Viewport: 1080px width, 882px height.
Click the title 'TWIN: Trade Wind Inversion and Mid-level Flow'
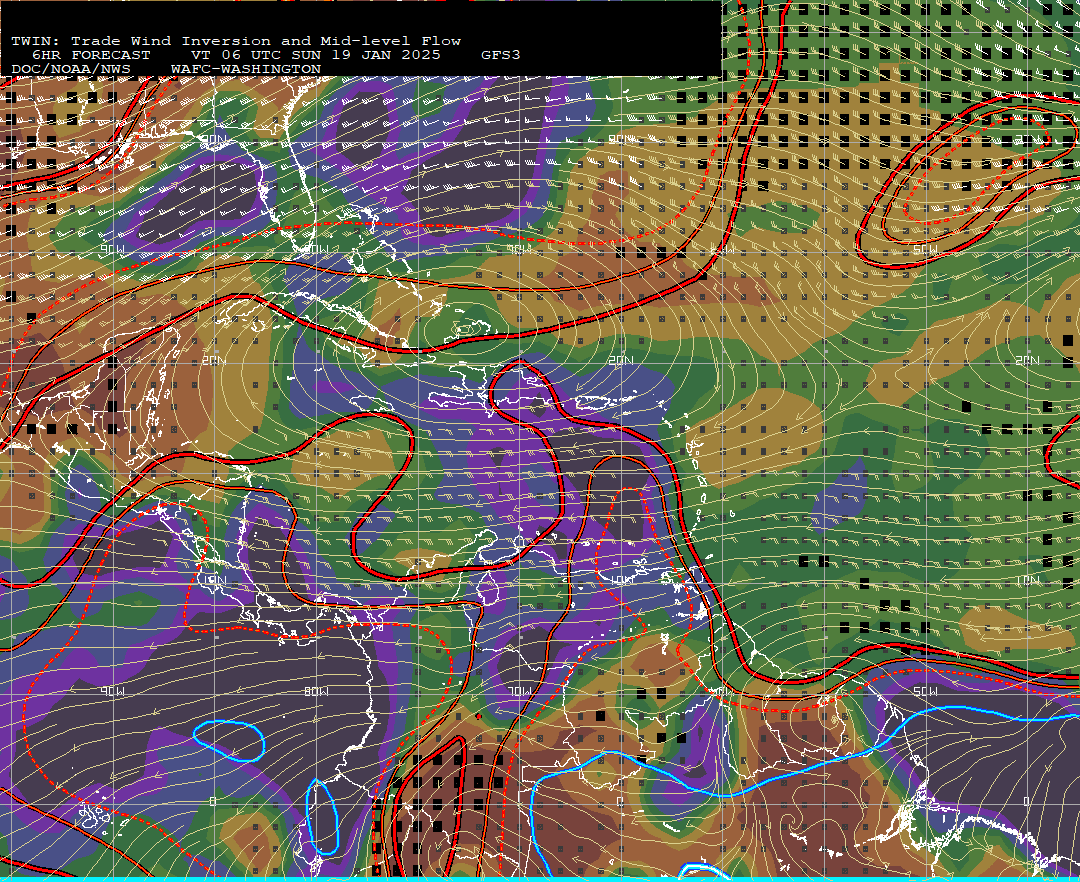tap(236, 41)
